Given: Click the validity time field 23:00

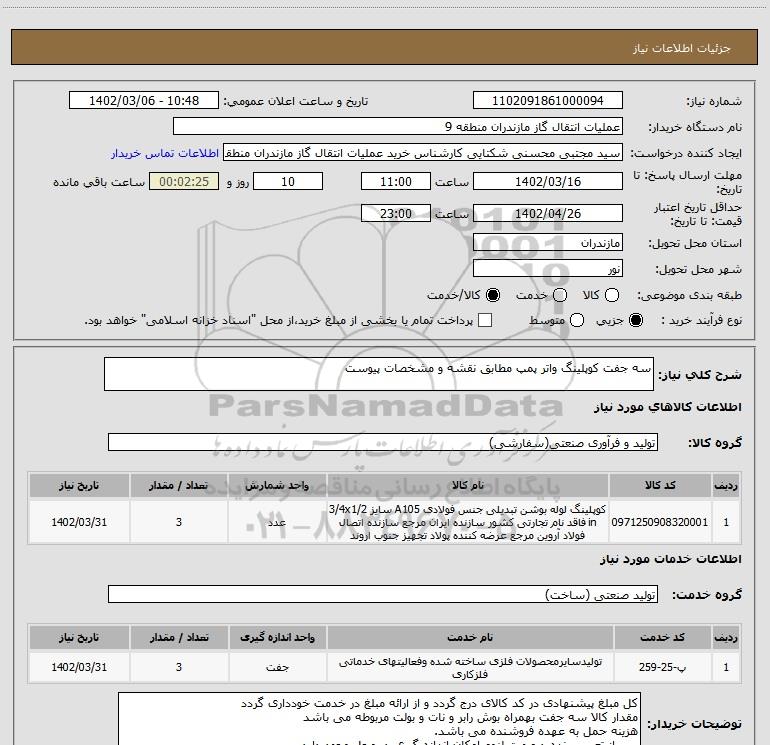Looking at the screenshot, I should tap(396, 214).
